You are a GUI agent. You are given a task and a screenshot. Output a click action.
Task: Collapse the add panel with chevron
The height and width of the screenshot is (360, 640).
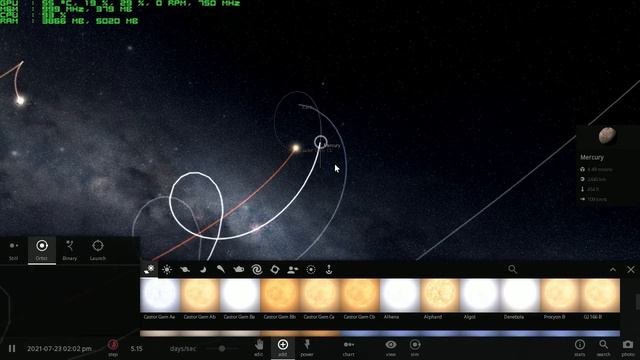tap(613, 269)
